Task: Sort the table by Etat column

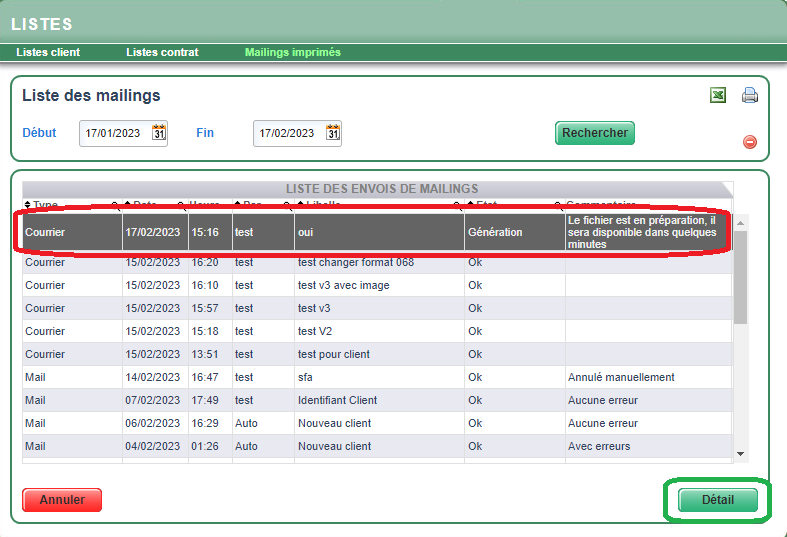Action: (x=487, y=205)
